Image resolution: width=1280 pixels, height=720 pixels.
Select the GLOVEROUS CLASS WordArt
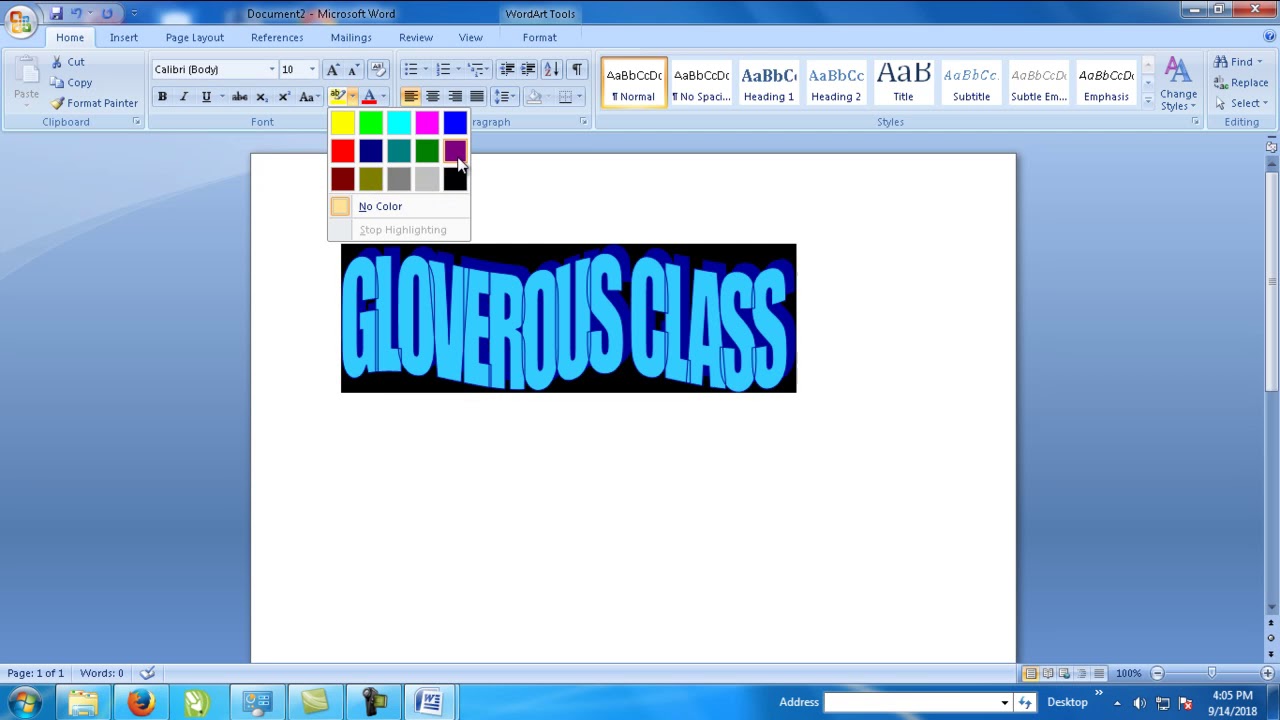point(568,318)
